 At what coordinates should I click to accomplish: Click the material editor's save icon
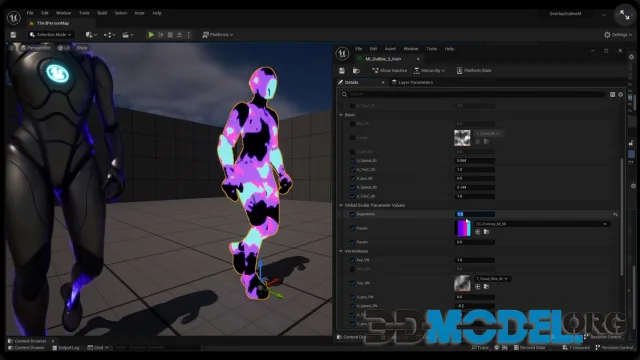pos(342,71)
